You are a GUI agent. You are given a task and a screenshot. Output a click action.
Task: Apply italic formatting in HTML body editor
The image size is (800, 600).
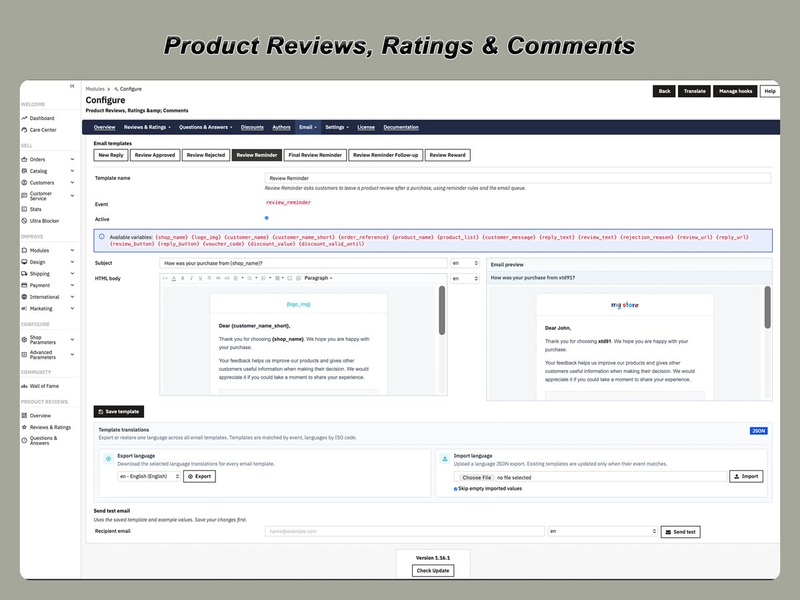[191, 279]
